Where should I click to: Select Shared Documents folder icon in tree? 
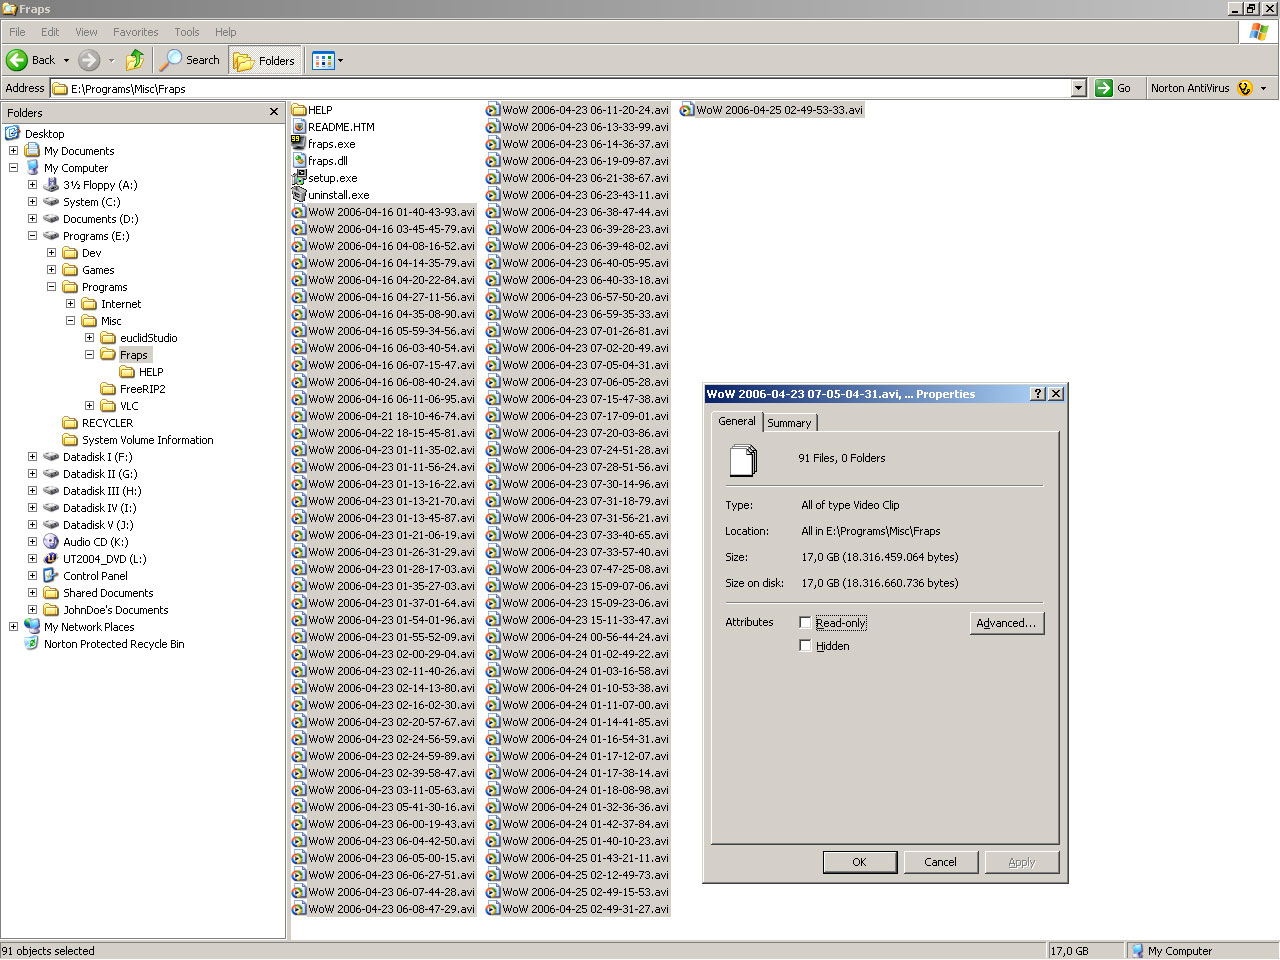(51, 593)
